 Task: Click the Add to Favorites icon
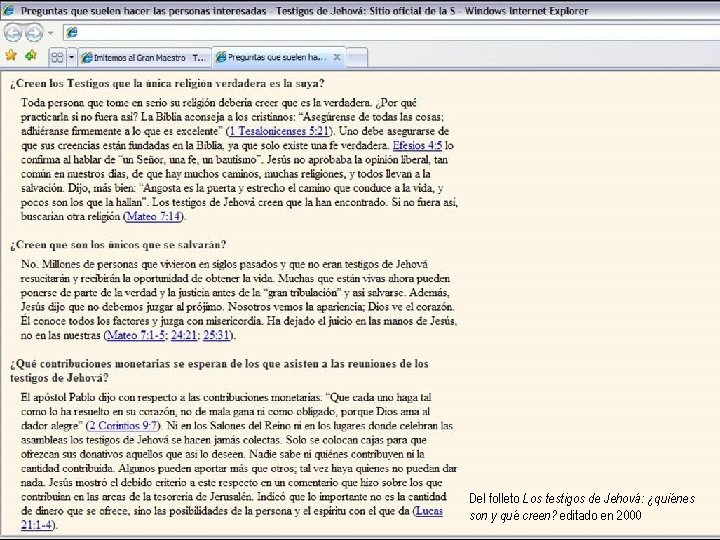coord(31,56)
